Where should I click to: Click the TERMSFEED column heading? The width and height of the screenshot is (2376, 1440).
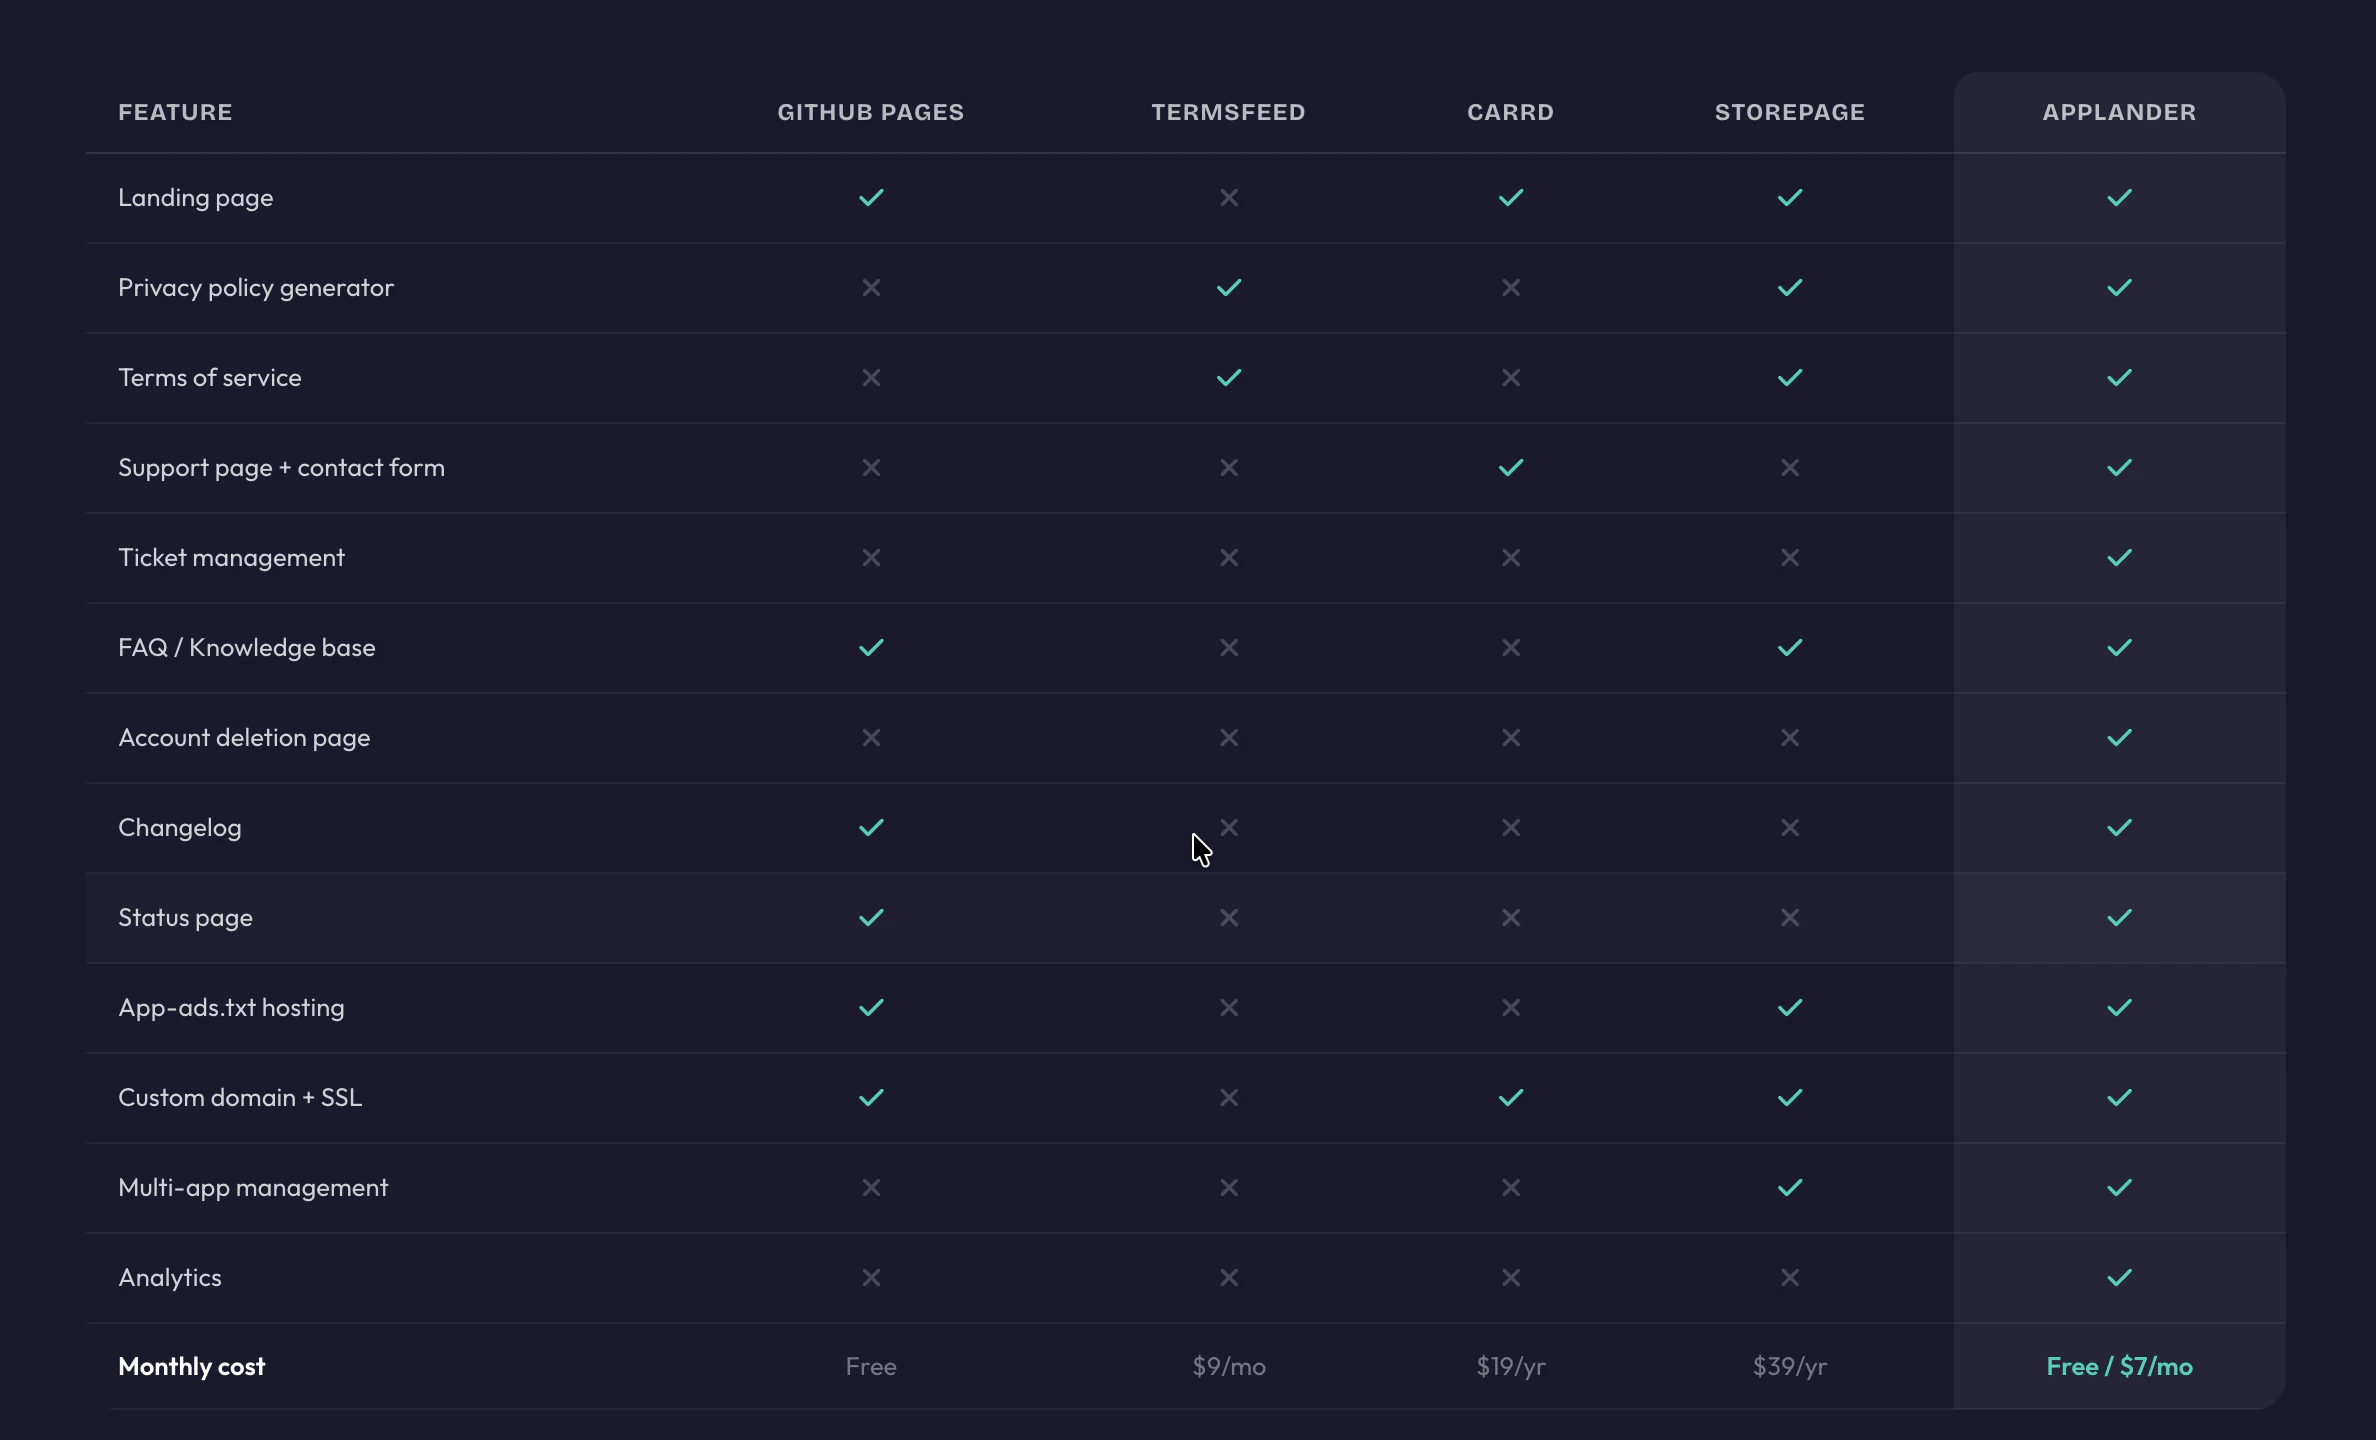tap(1228, 112)
